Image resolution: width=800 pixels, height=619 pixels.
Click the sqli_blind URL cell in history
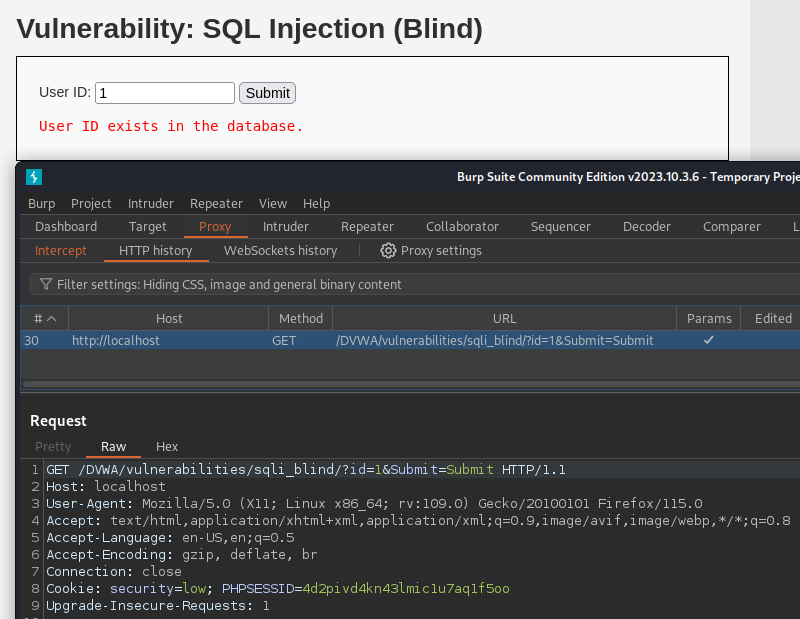(494, 340)
